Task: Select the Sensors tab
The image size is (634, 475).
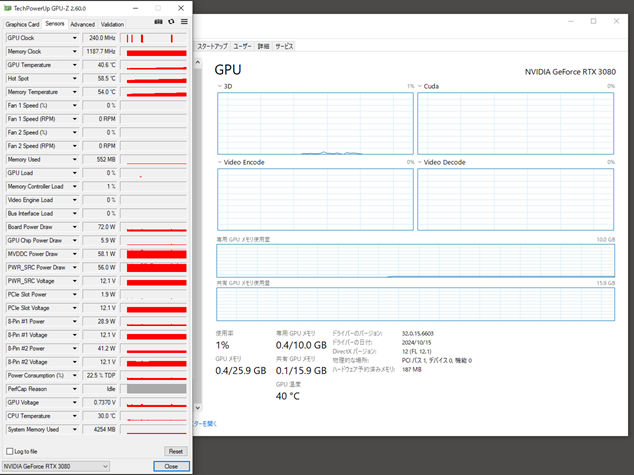Action: pos(55,24)
